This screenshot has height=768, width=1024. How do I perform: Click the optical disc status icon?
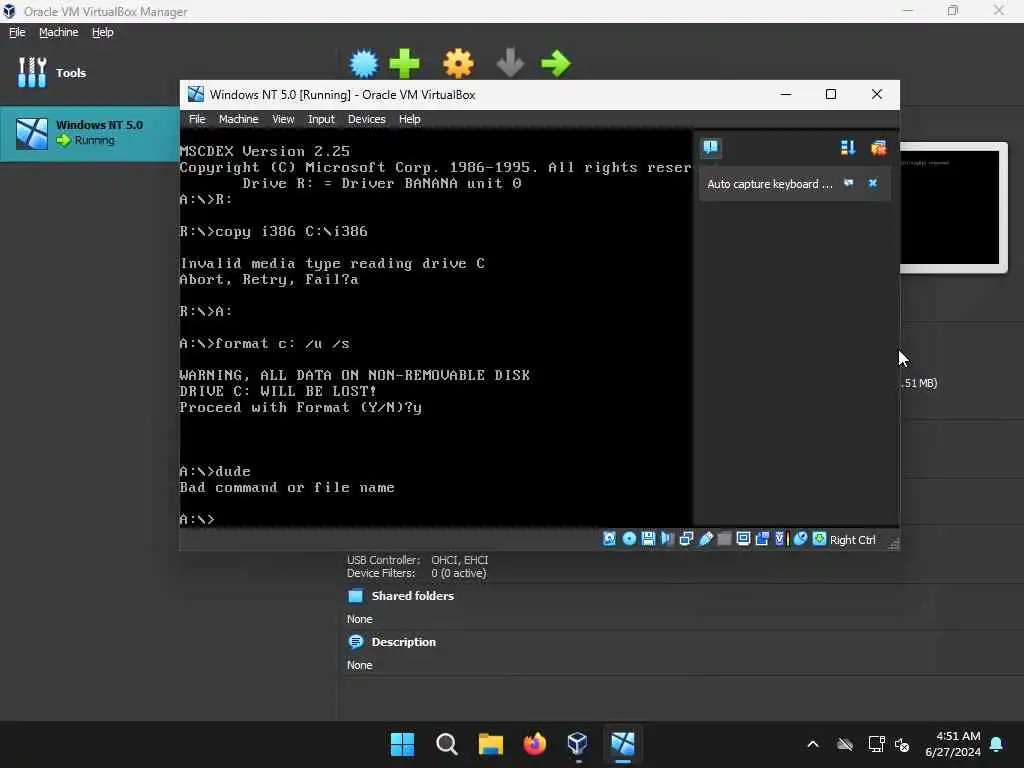tap(629, 539)
